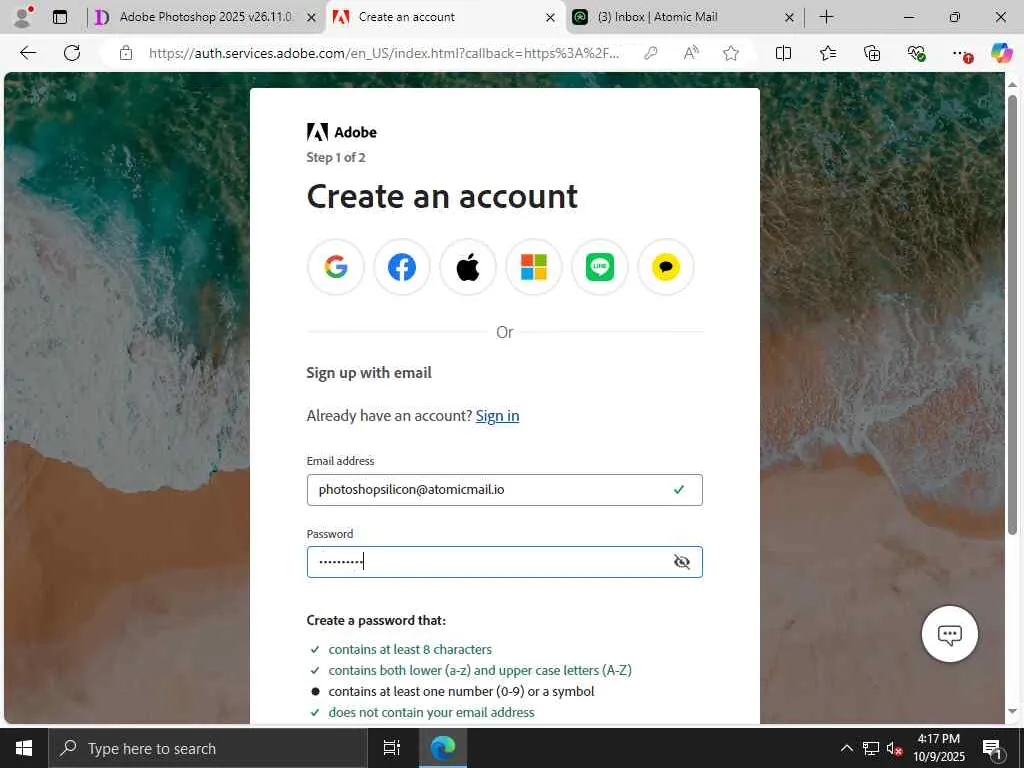Click the taskbar search box
Viewport: 1024px width, 768px height.
pos(208,748)
